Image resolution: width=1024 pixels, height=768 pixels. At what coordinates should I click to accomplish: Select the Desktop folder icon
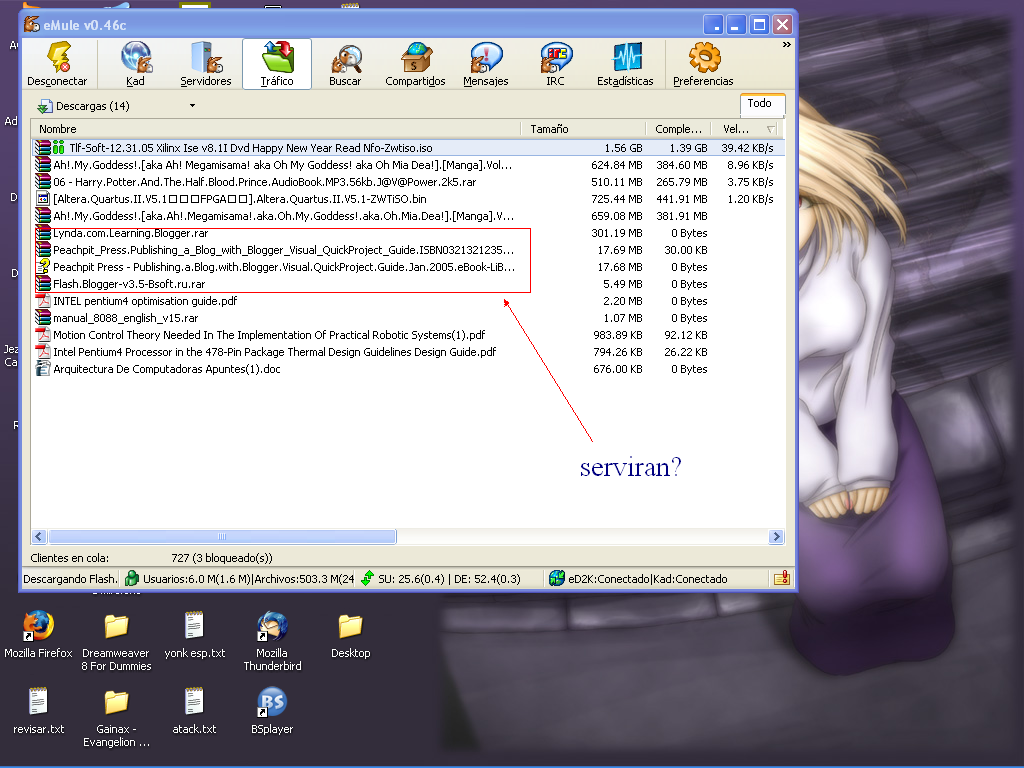(x=351, y=636)
